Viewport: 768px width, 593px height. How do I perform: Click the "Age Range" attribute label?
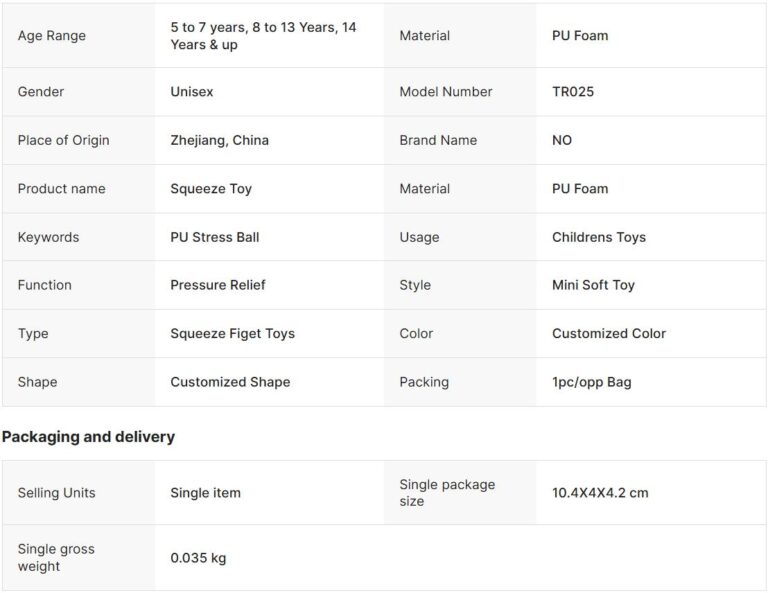52,36
